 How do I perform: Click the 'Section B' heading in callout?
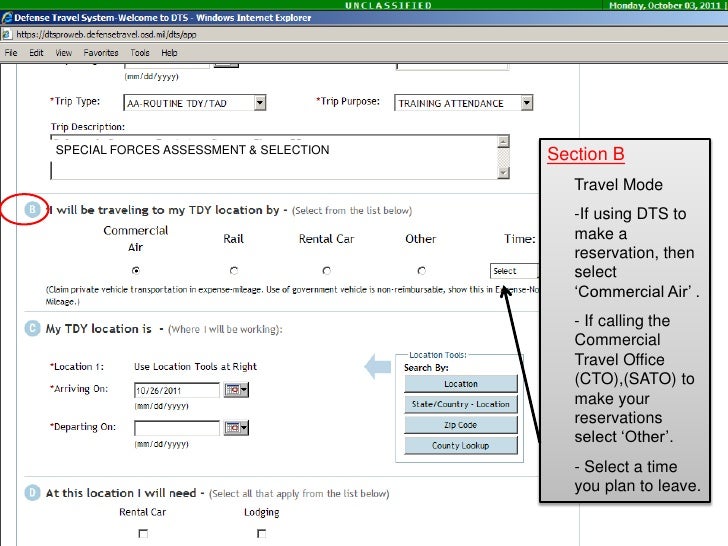(585, 154)
